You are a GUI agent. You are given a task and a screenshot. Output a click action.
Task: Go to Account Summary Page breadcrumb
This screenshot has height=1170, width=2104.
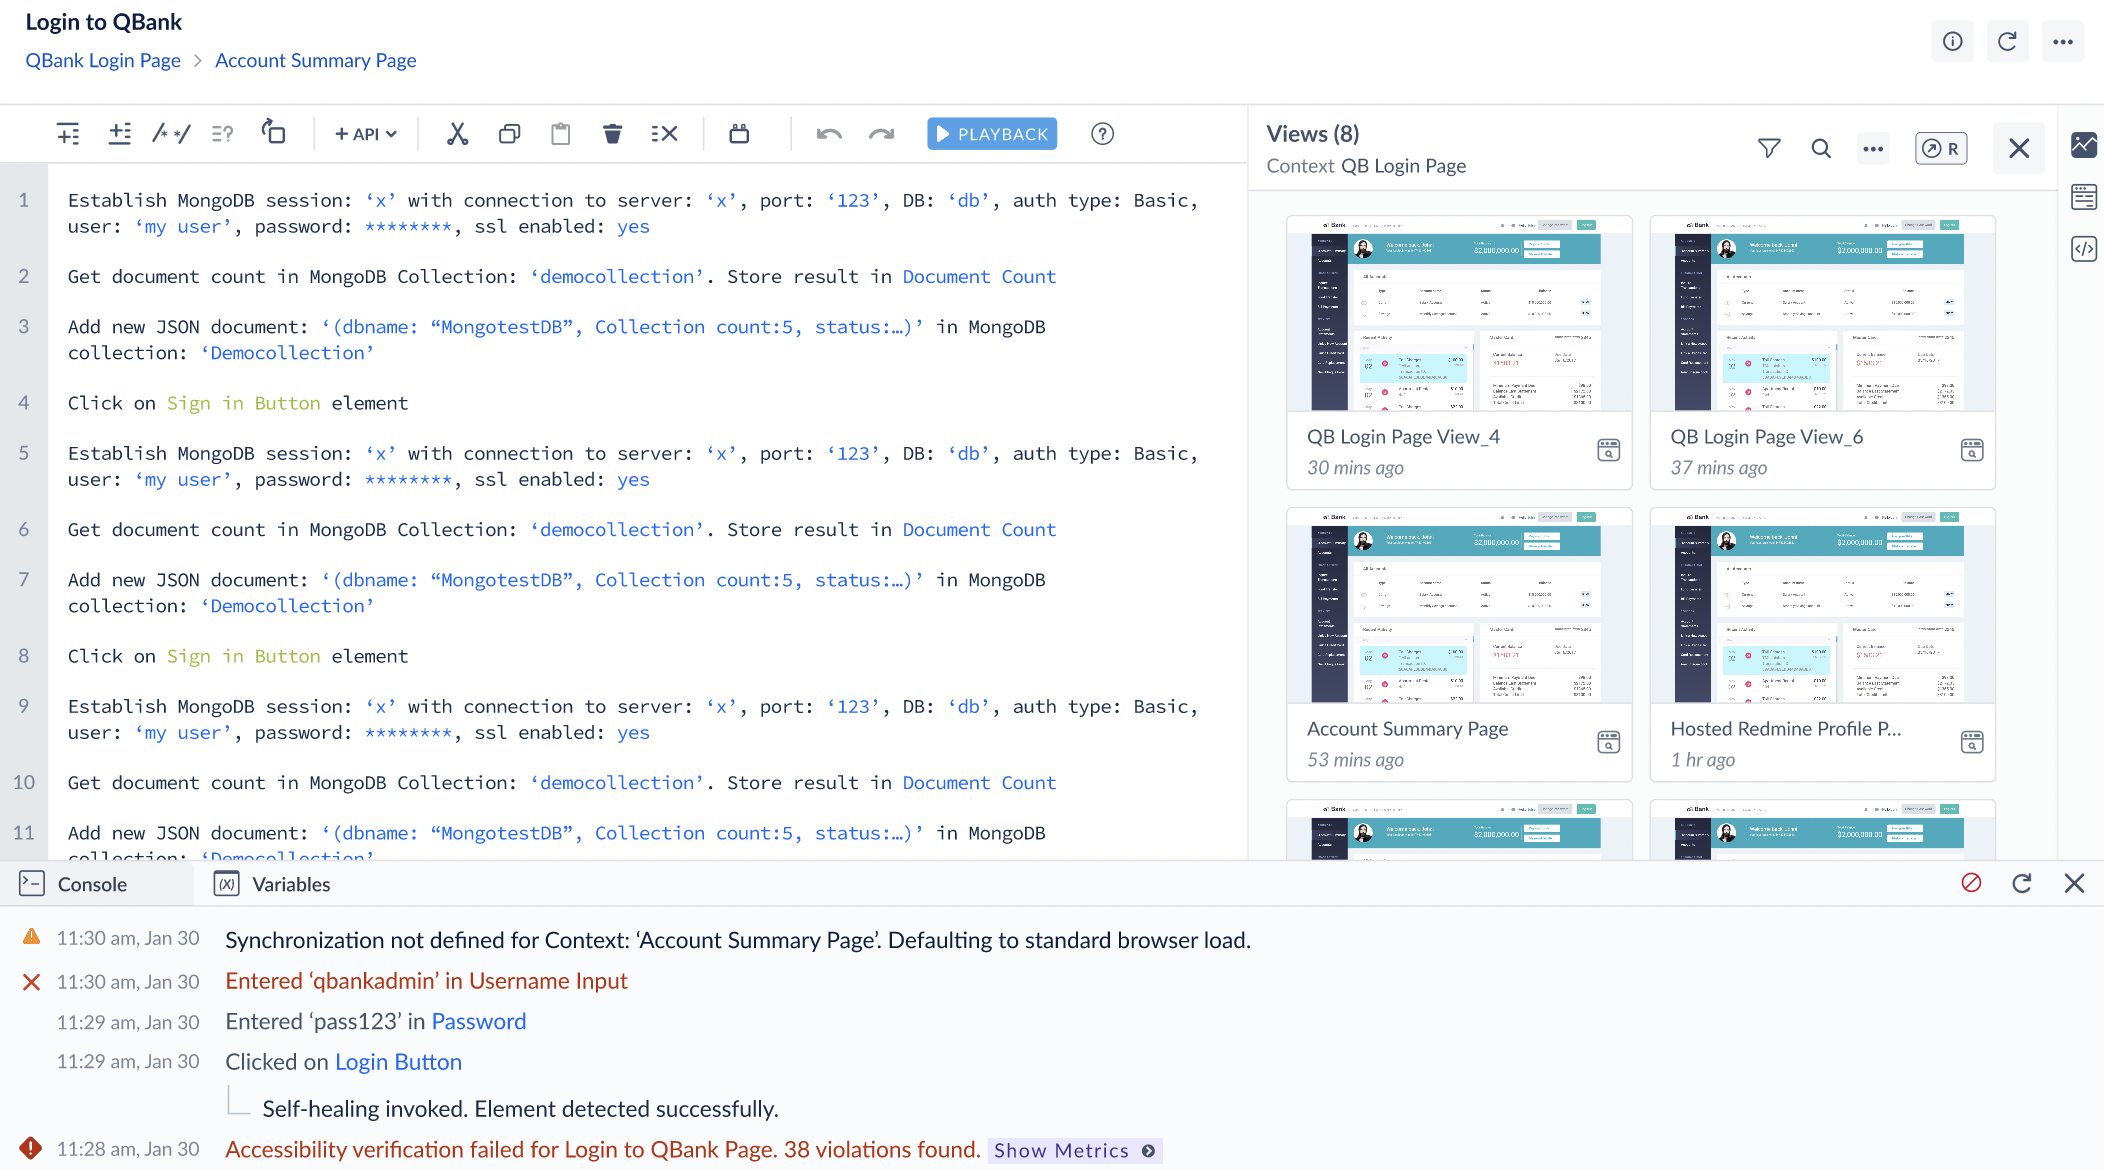(315, 60)
